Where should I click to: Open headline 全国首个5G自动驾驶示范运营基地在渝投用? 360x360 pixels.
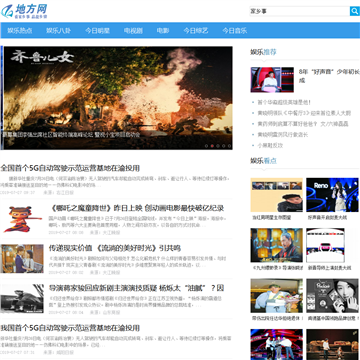pyautogui.click(x=70, y=168)
